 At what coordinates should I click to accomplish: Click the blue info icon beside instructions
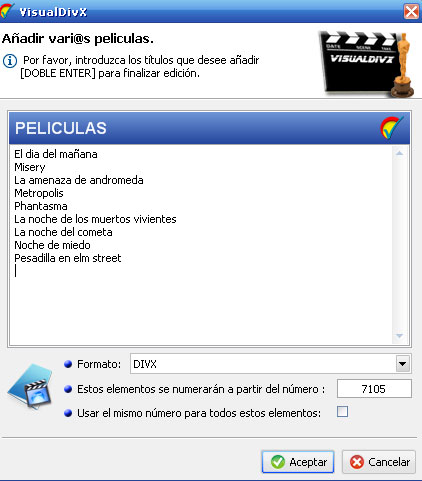(x=10, y=61)
